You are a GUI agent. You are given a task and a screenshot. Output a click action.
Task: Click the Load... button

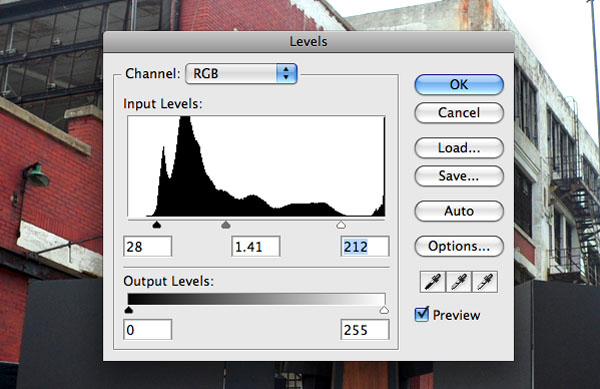tap(459, 148)
